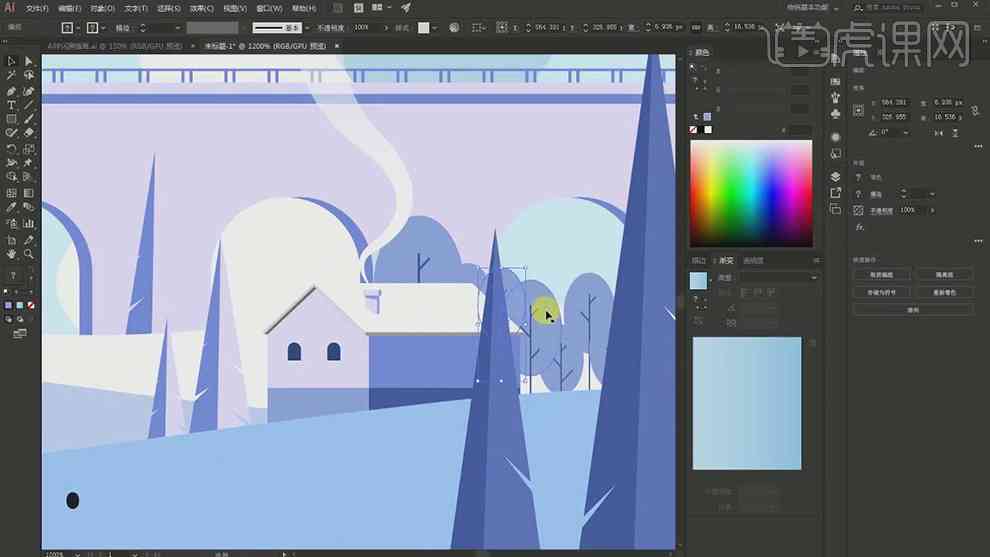This screenshot has width=990, height=557.
Task: Select the Hand tool
Action: coord(11,255)
